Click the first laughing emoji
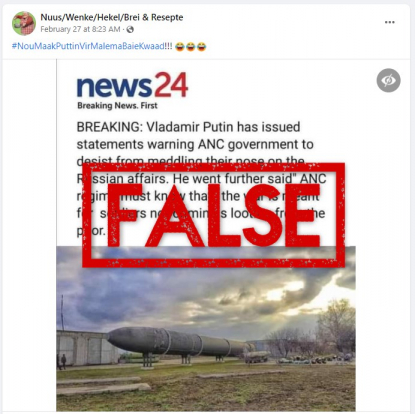 click(179, 46)
